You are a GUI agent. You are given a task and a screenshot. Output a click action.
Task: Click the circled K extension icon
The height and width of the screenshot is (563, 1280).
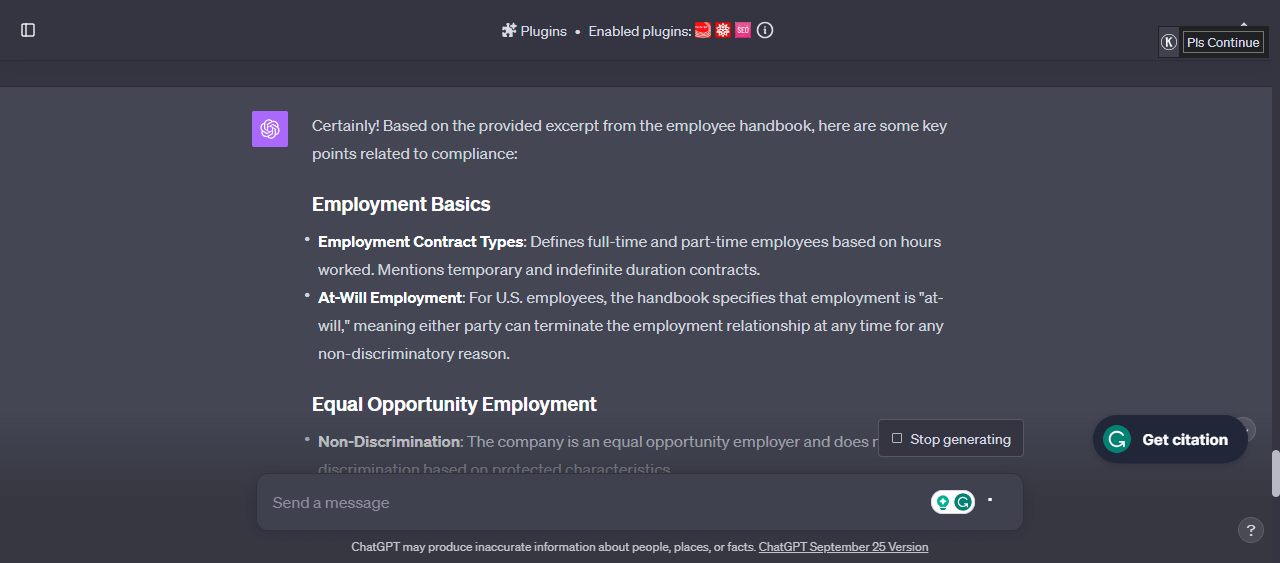coord(1169,42)
